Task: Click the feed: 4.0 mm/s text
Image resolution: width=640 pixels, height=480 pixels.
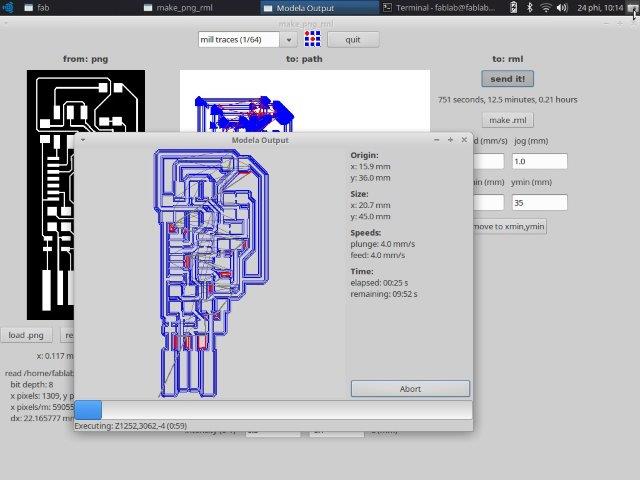Action: [x=378, y=255]
